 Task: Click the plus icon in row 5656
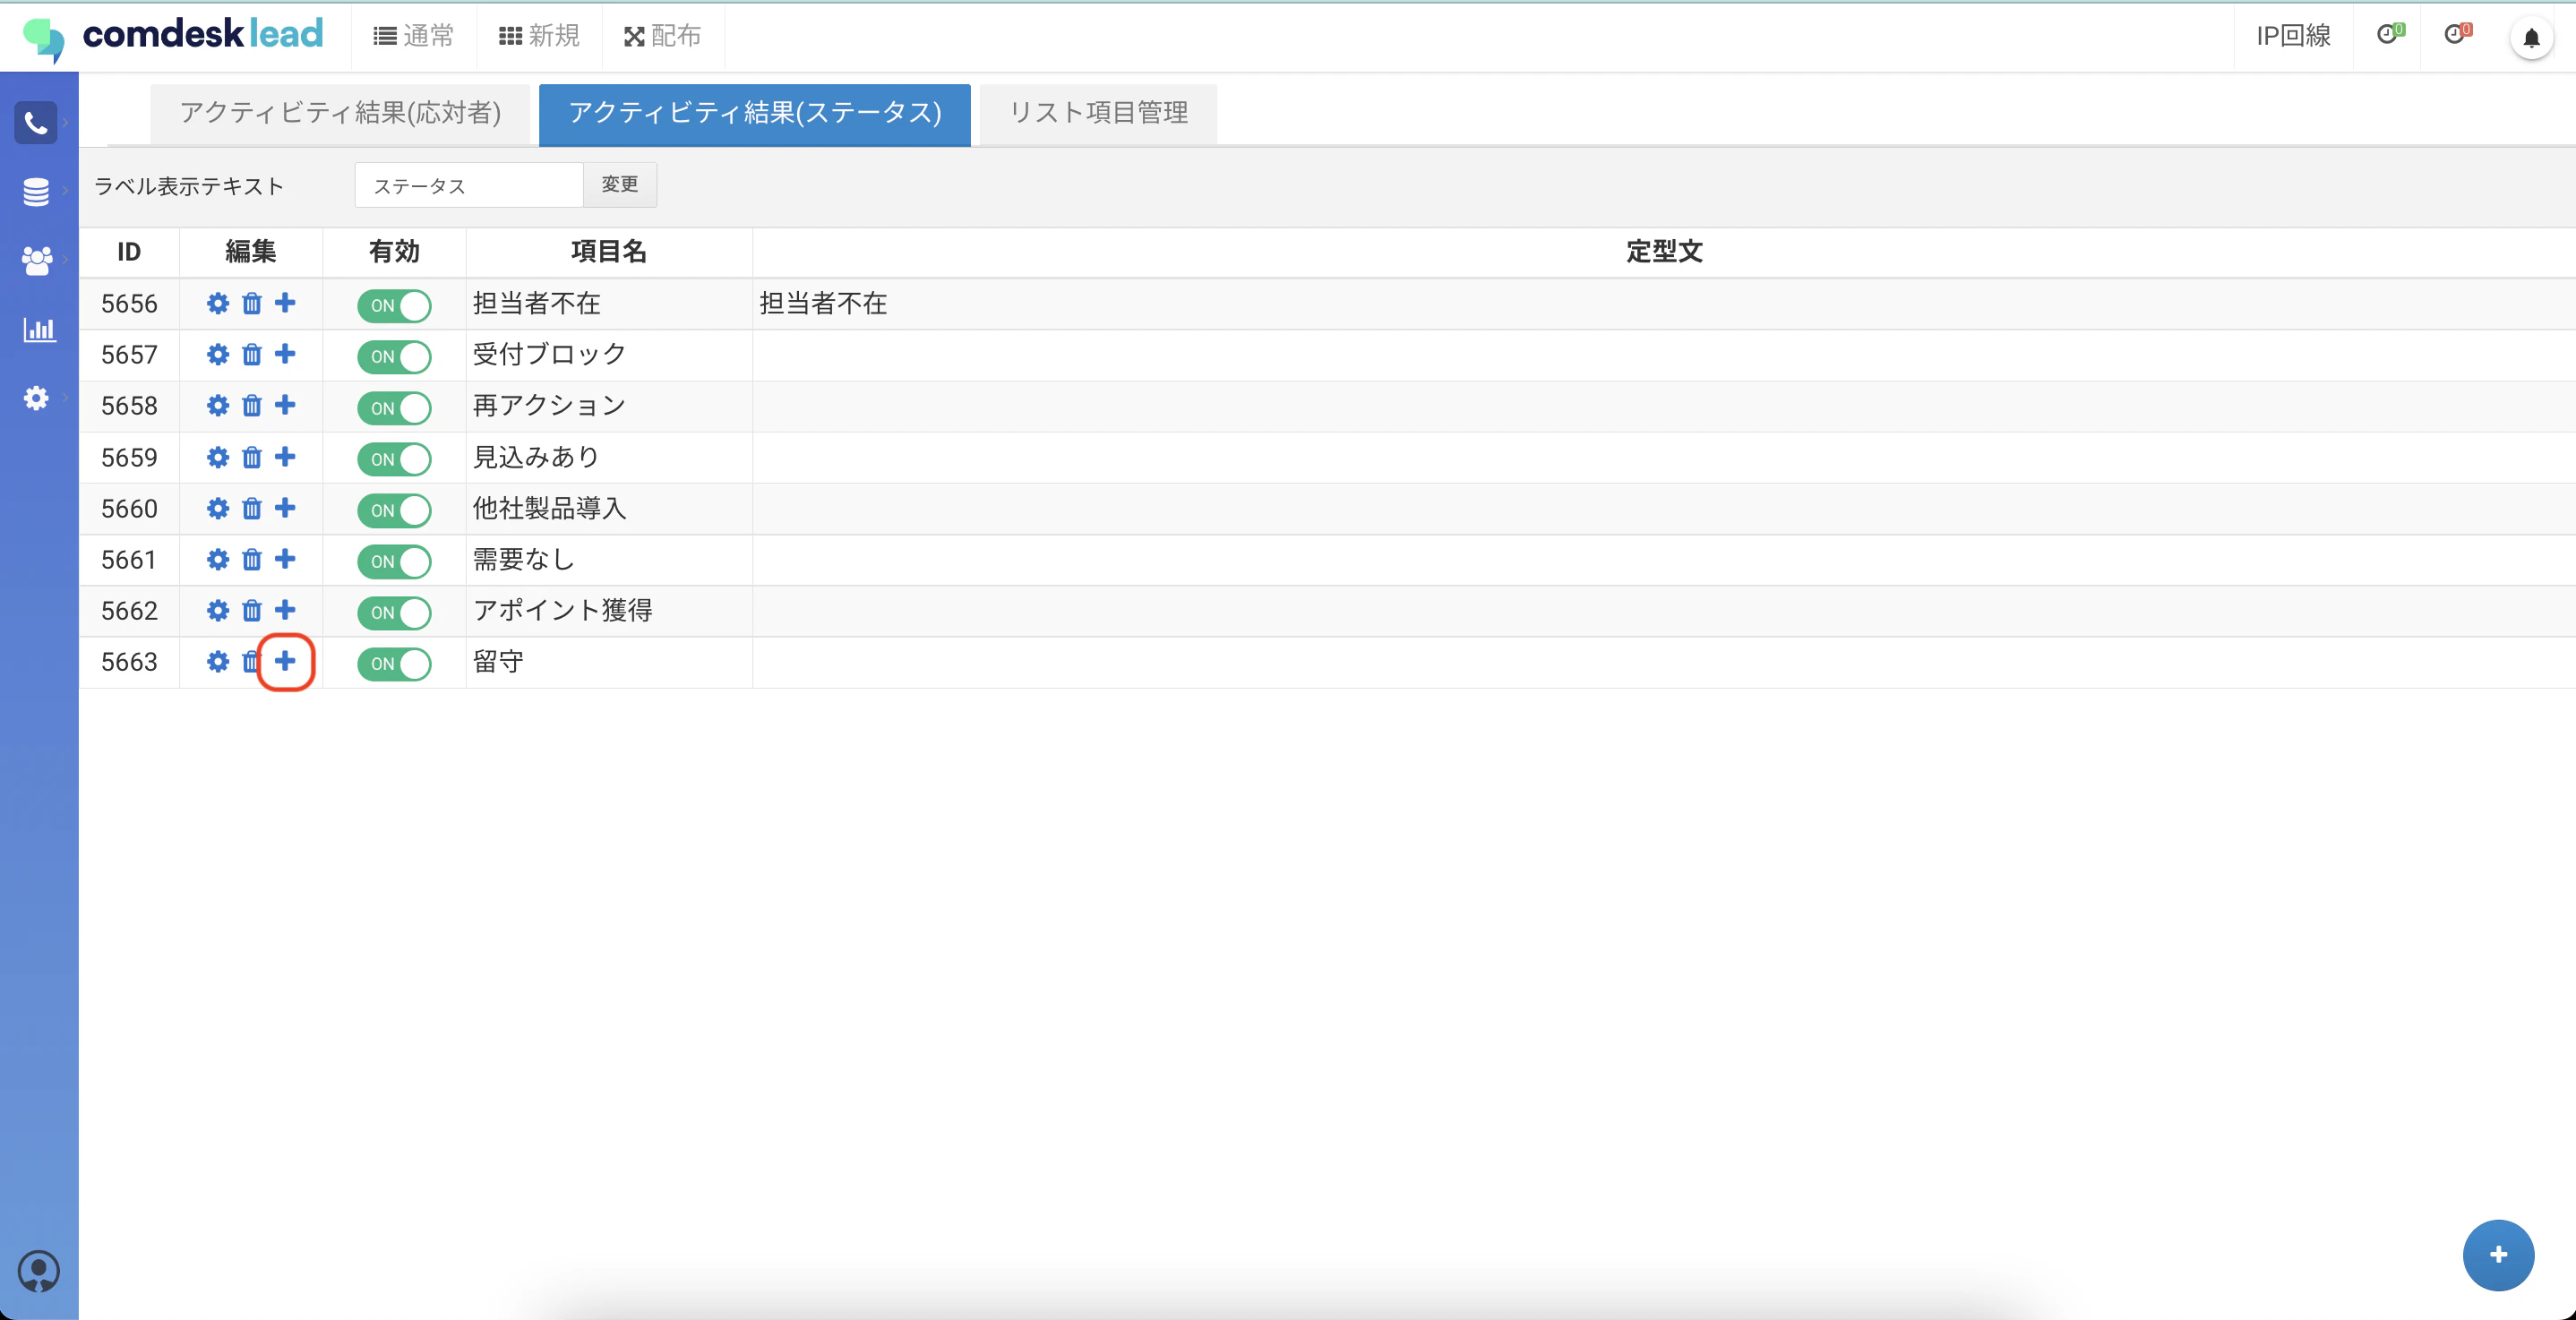pos(285,302)
